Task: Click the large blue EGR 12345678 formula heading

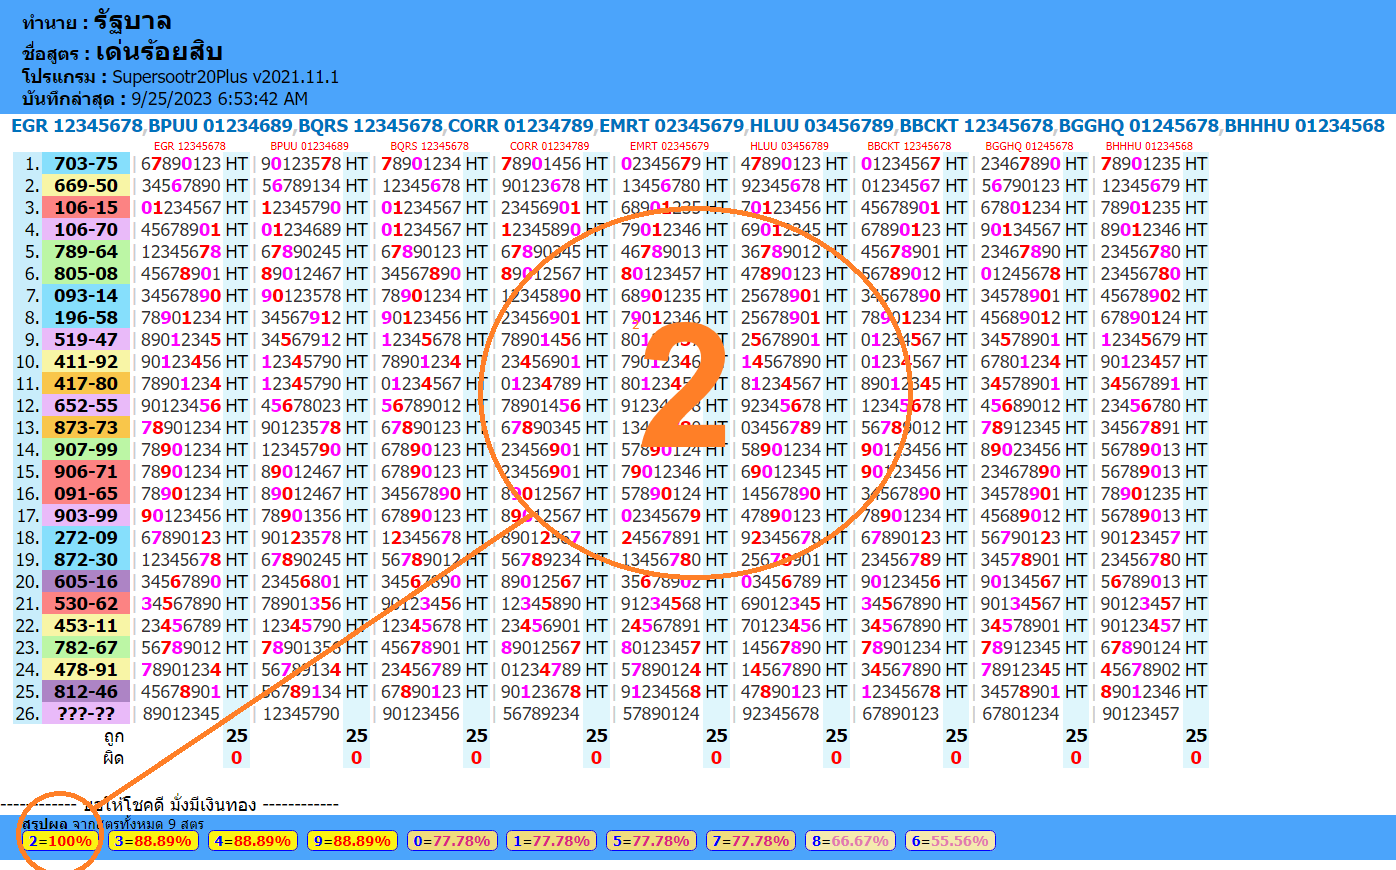Action: 77,126
